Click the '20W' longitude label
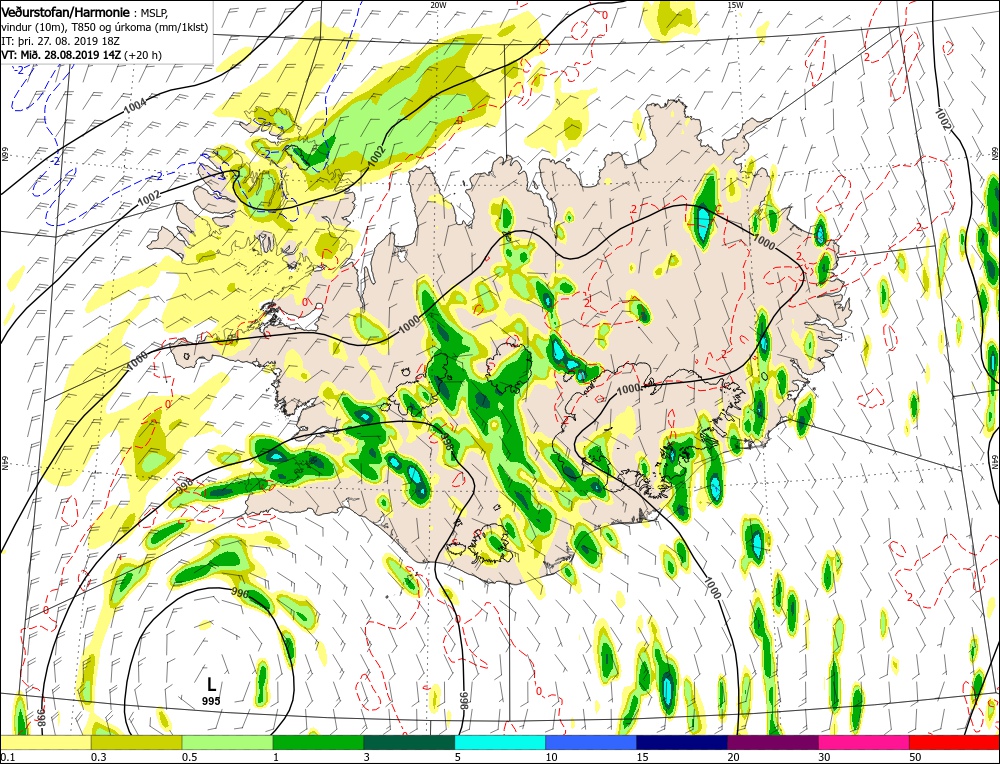This screenshot has width=1000, height=764. coord(438,4)
